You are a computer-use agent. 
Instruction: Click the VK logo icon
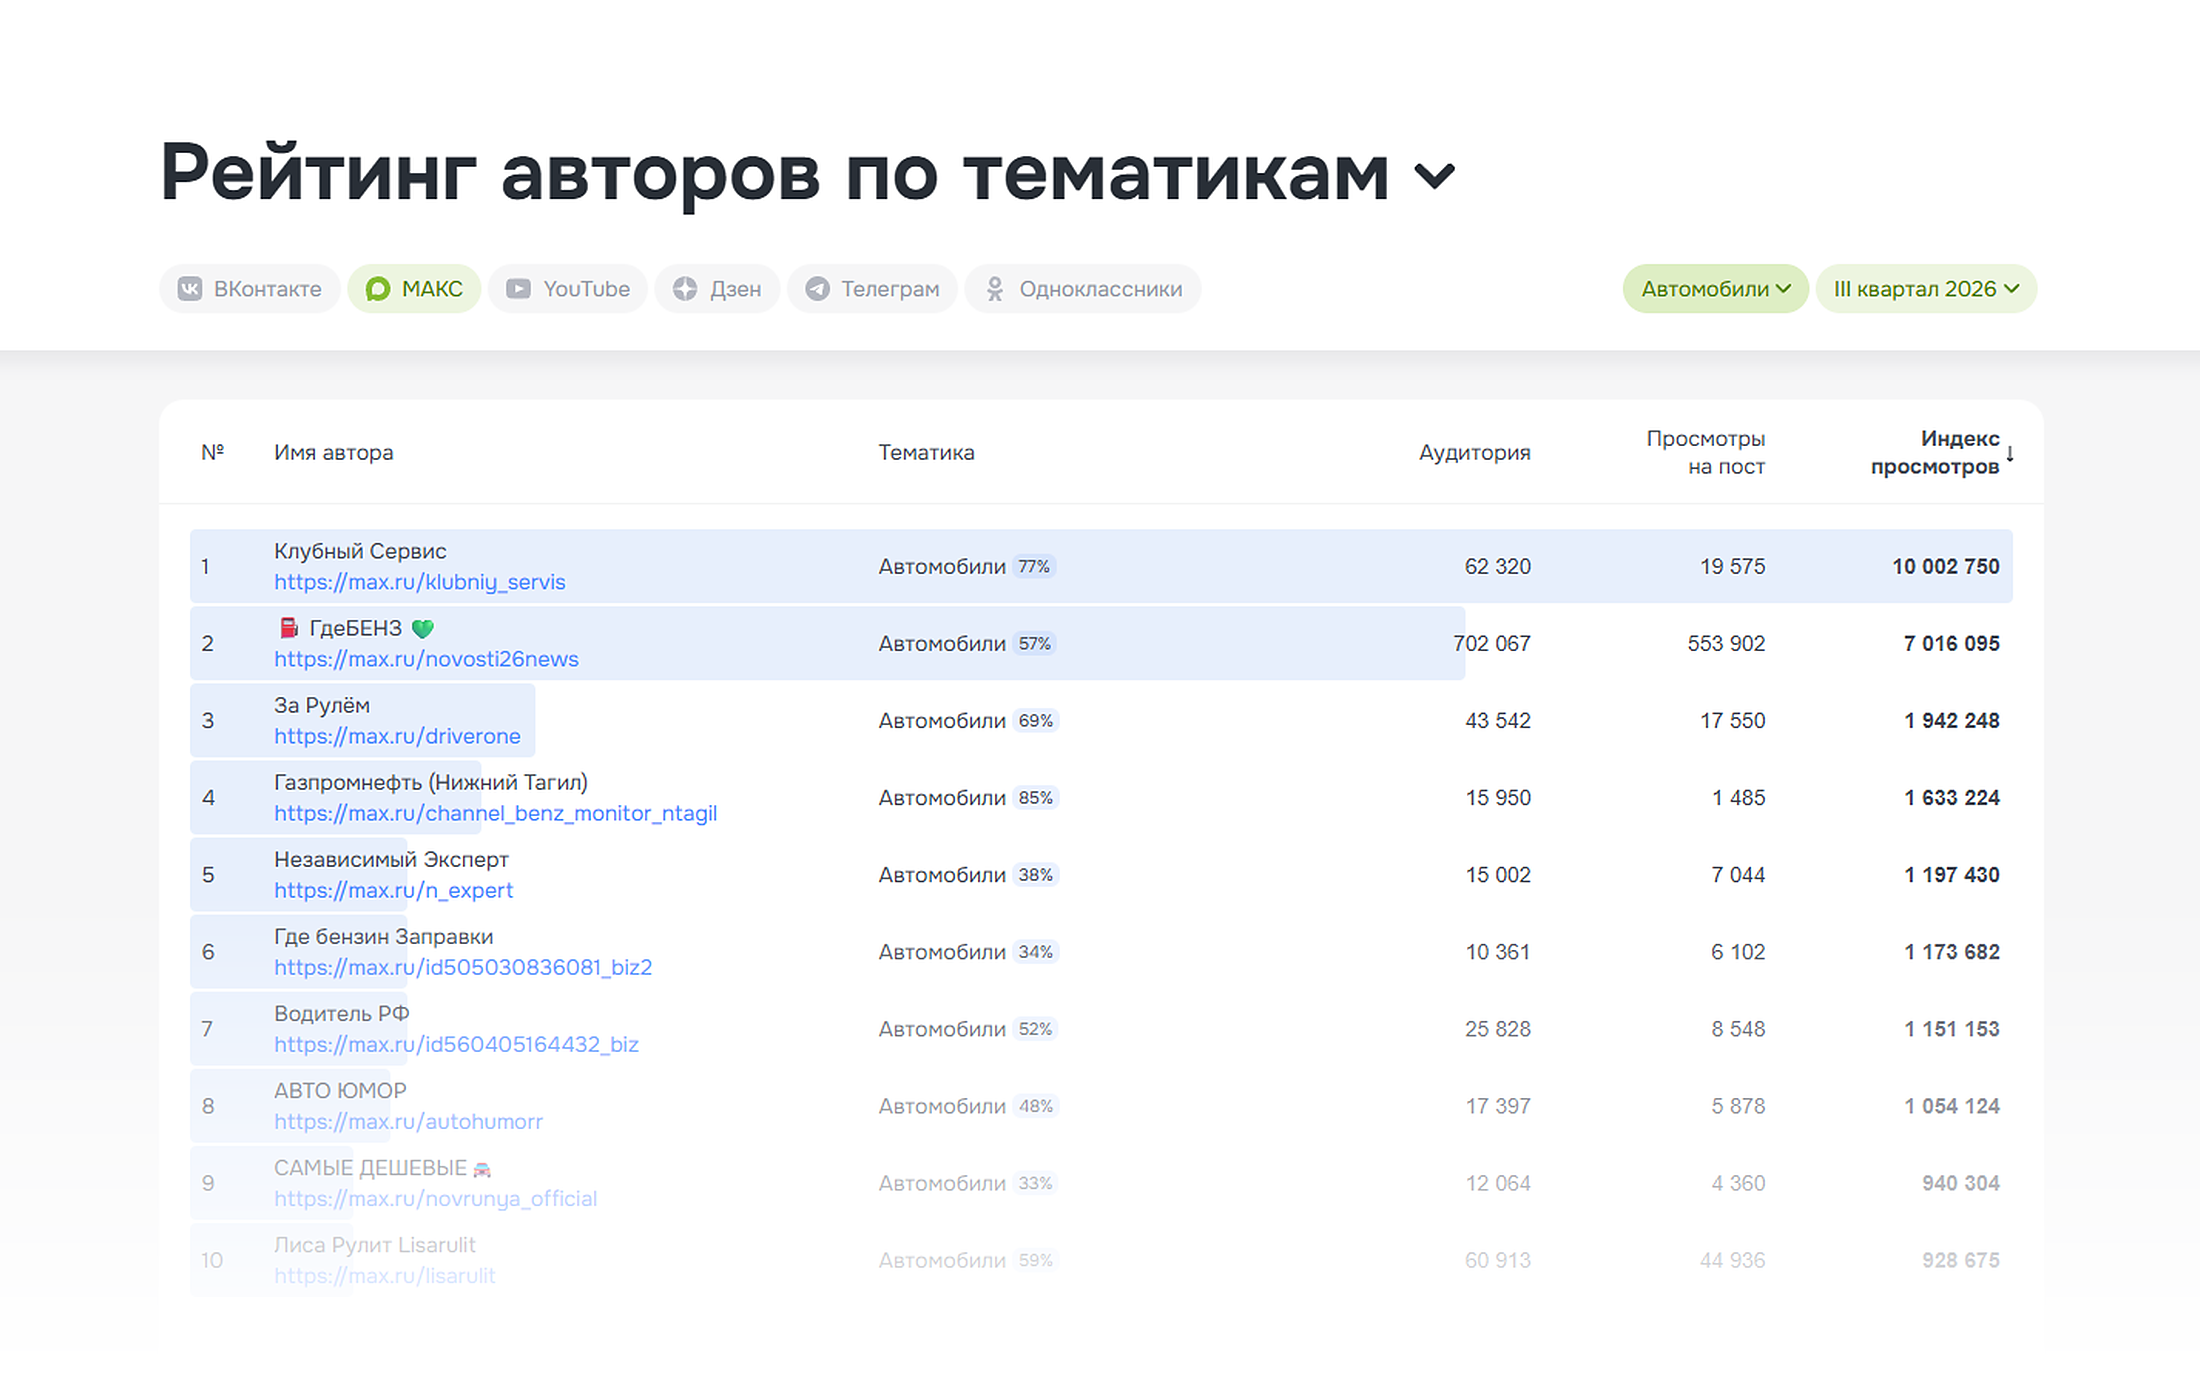coord(190,289)
